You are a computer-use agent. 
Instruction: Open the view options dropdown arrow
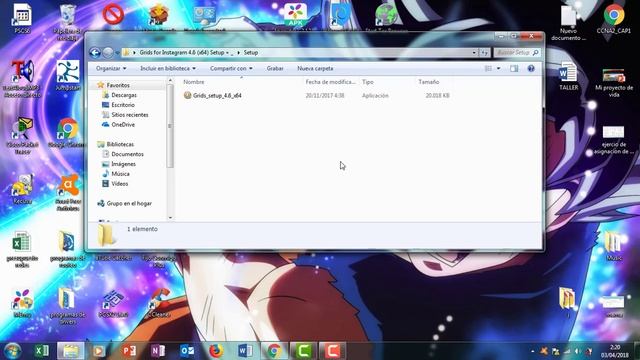tap(498, 69)
